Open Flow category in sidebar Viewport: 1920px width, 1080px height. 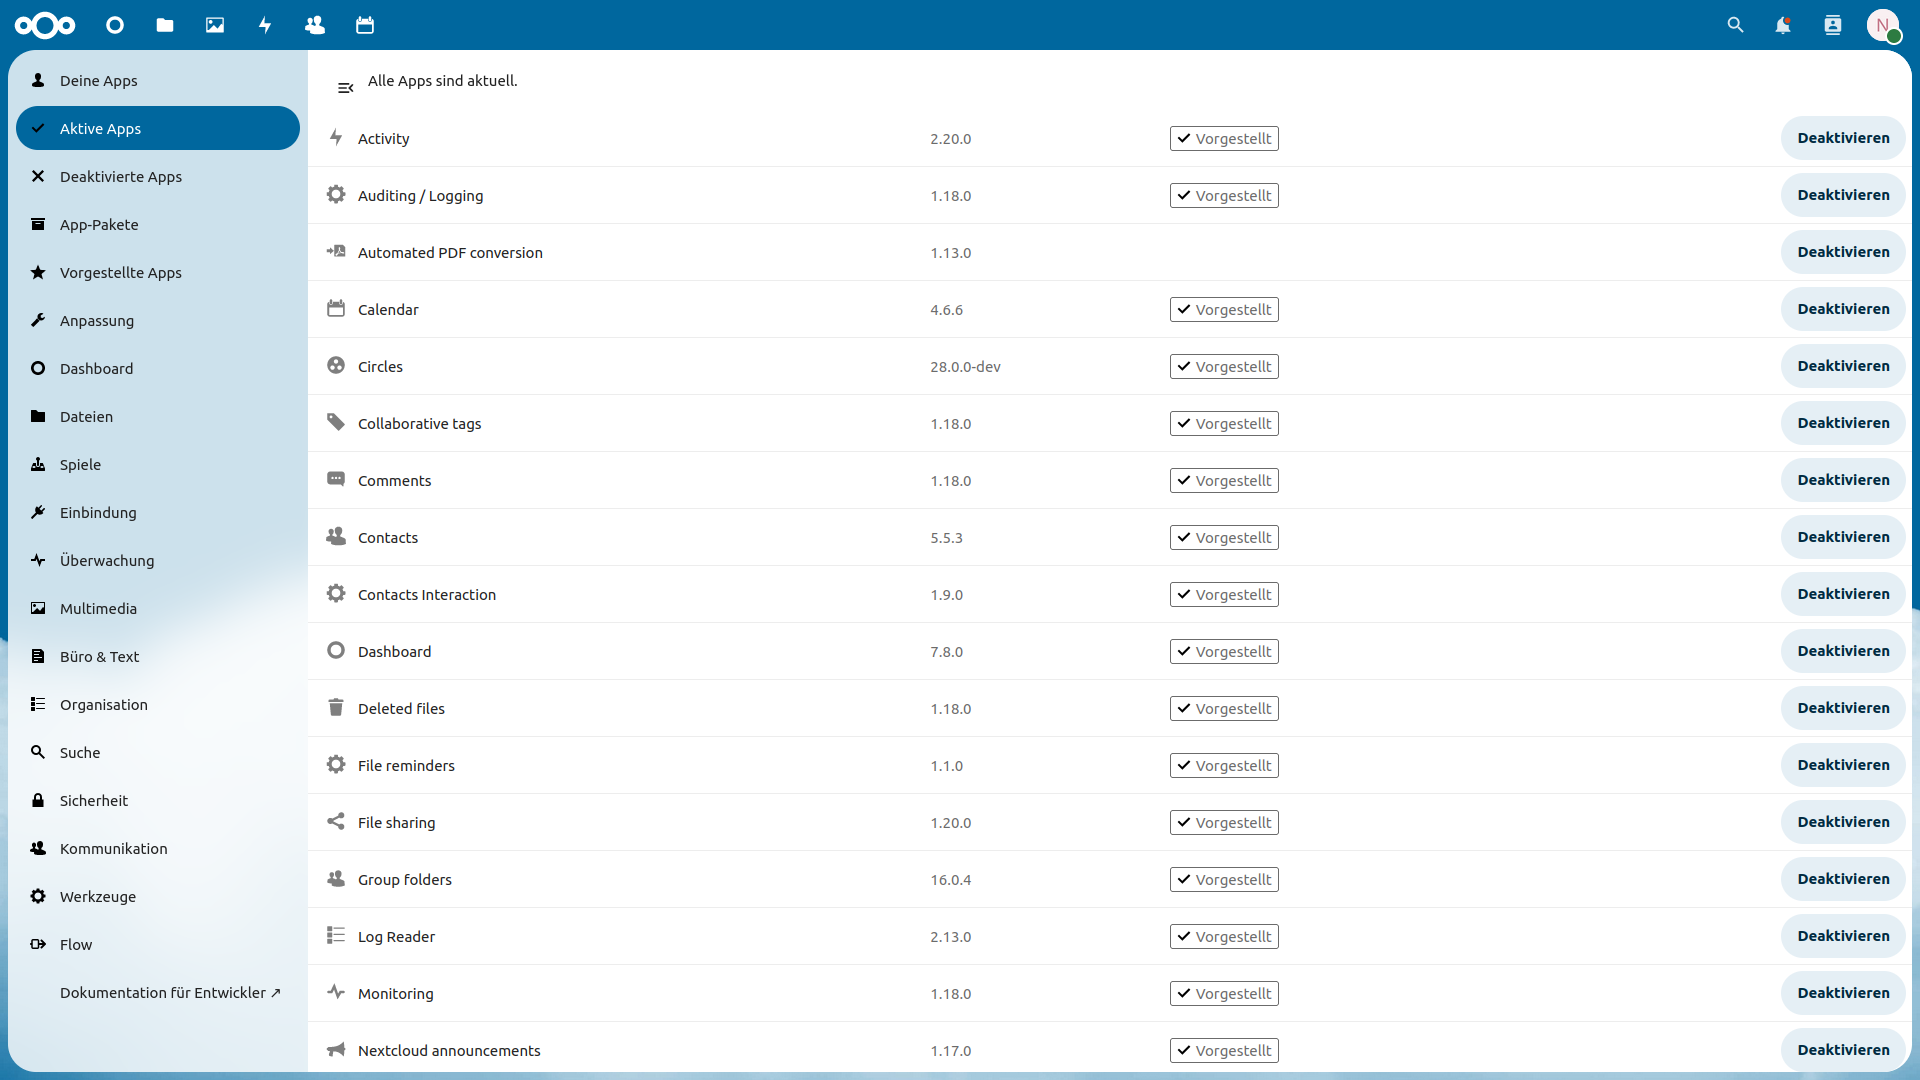(158, 944)
